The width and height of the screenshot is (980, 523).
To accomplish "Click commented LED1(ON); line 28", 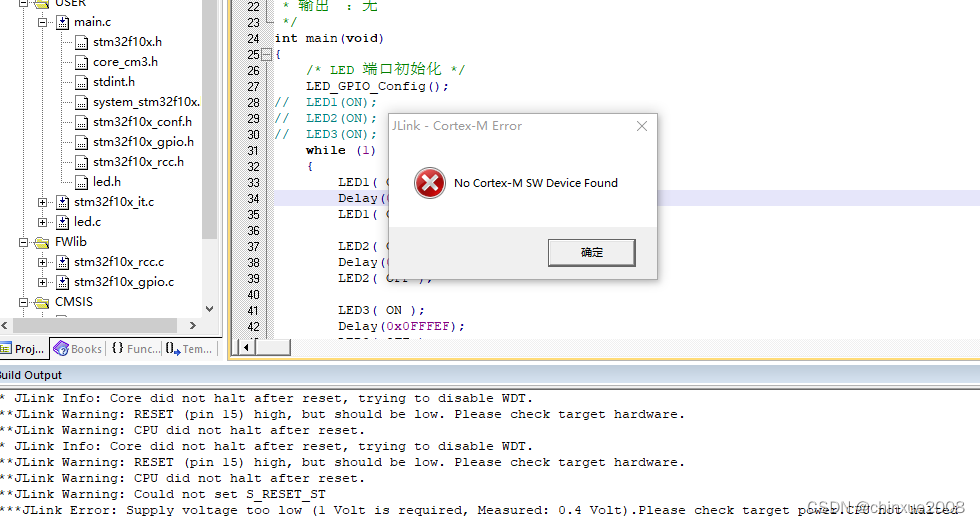I will [326, 102].
